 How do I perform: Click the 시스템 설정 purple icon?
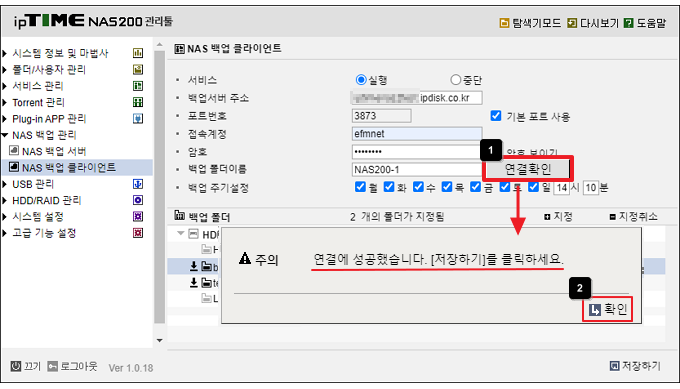[x=138, y=216]
